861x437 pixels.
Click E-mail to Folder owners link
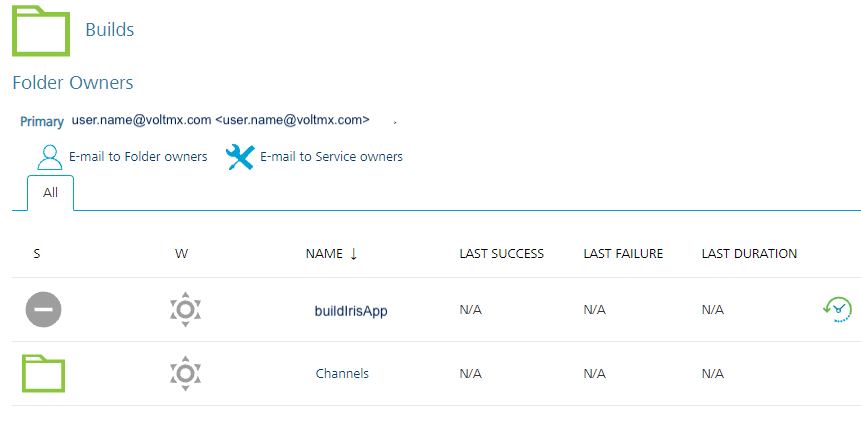pos(138,157)
